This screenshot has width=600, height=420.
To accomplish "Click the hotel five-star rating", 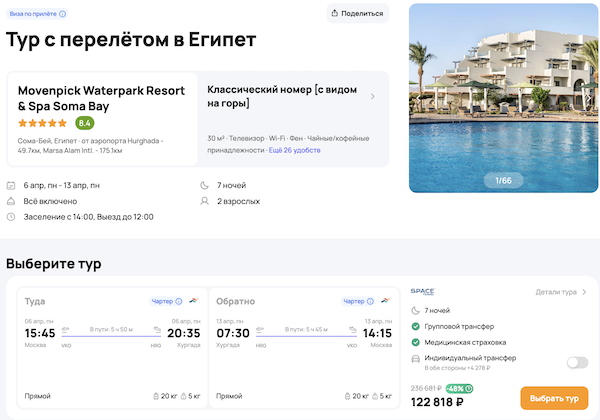I will [43, 123].
